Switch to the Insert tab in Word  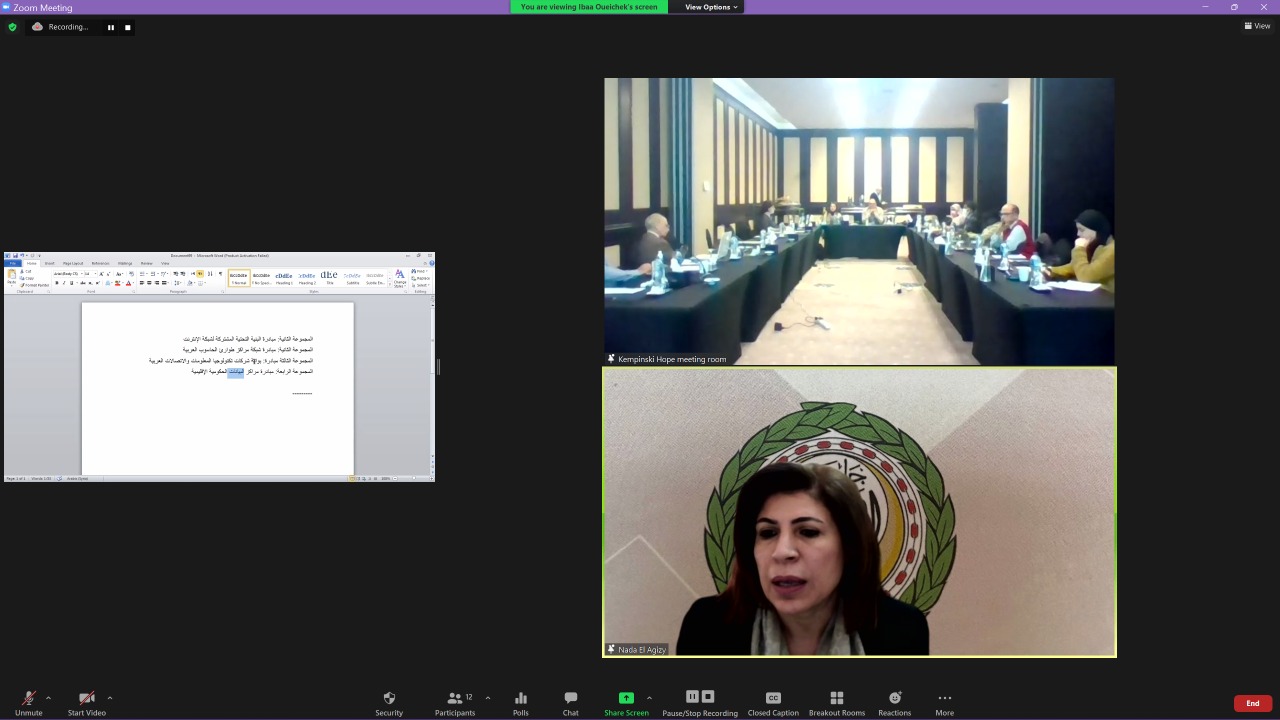click(x=50, y=263)
